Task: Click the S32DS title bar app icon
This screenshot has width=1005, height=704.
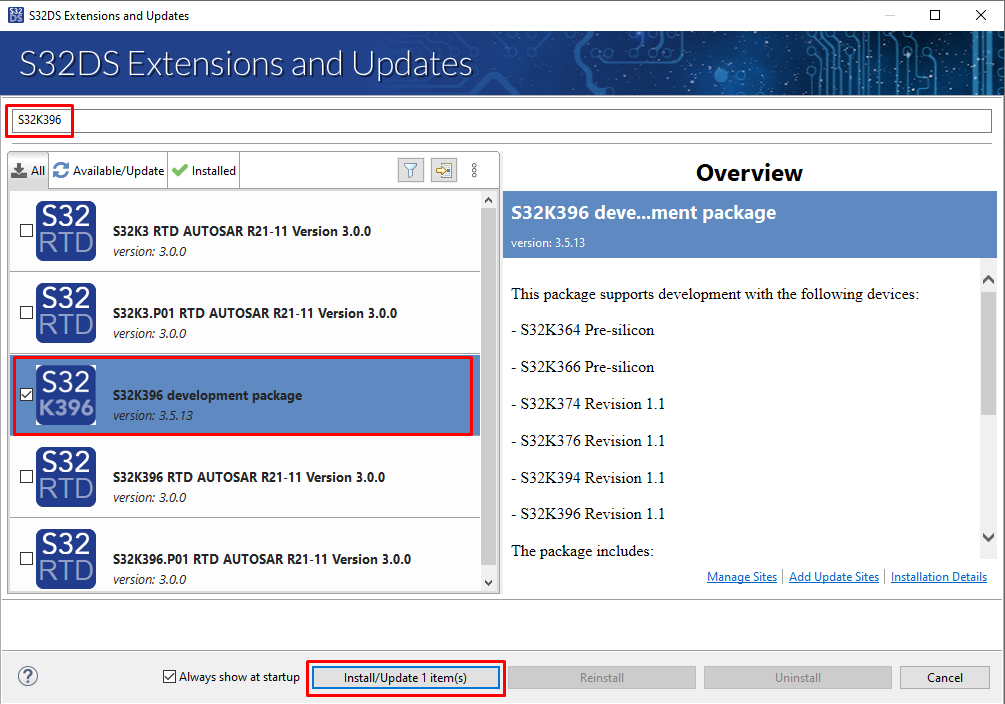Action: (x=15, y=15)
